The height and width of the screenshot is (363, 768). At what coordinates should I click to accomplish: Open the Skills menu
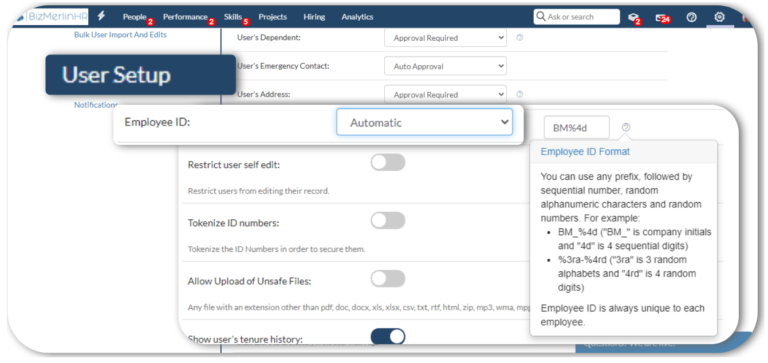[233, 17]
